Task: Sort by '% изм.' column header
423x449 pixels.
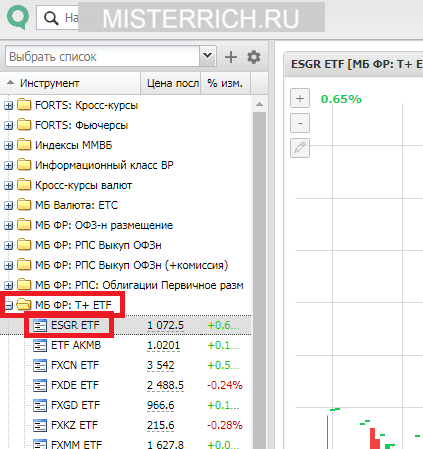Action: (x=225, y=83)
